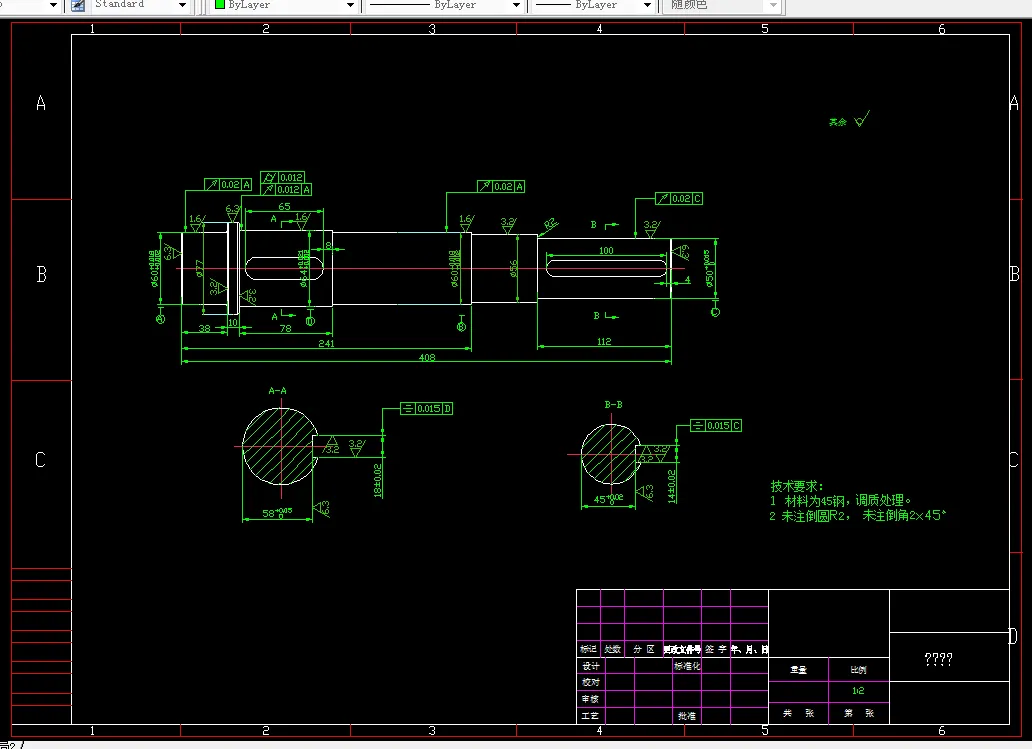Image resolution: width=1032 pixels, height=749 pixels.
Task: Click the 更改文件号 header cell
Action: coord(682,649)
